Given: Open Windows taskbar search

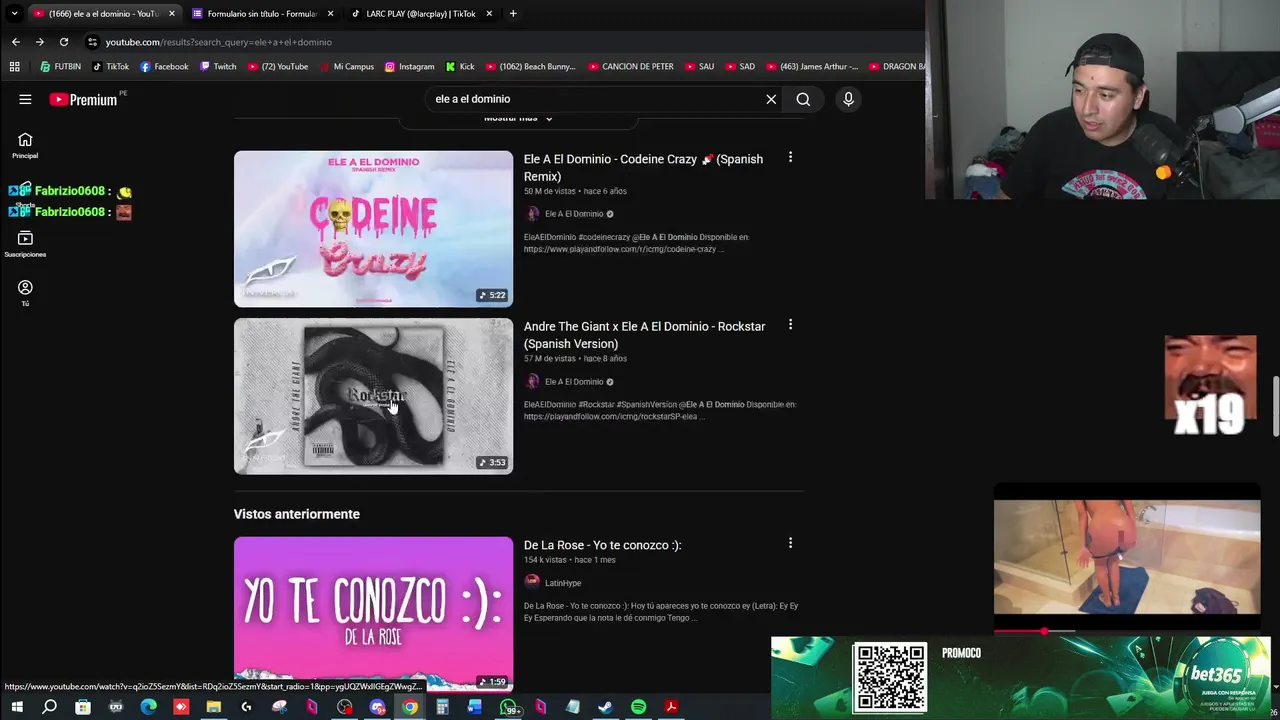Looking at the screenshot, I should pyautogui.click(x=49, y=707).
